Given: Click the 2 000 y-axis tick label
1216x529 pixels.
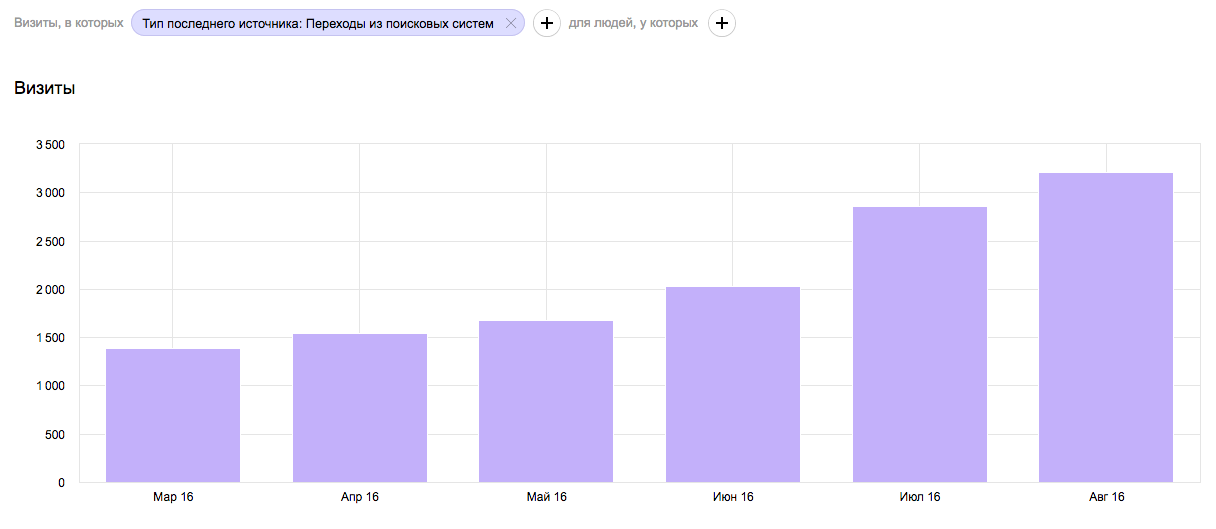Looking at the screenshot, I should (49, 290).
